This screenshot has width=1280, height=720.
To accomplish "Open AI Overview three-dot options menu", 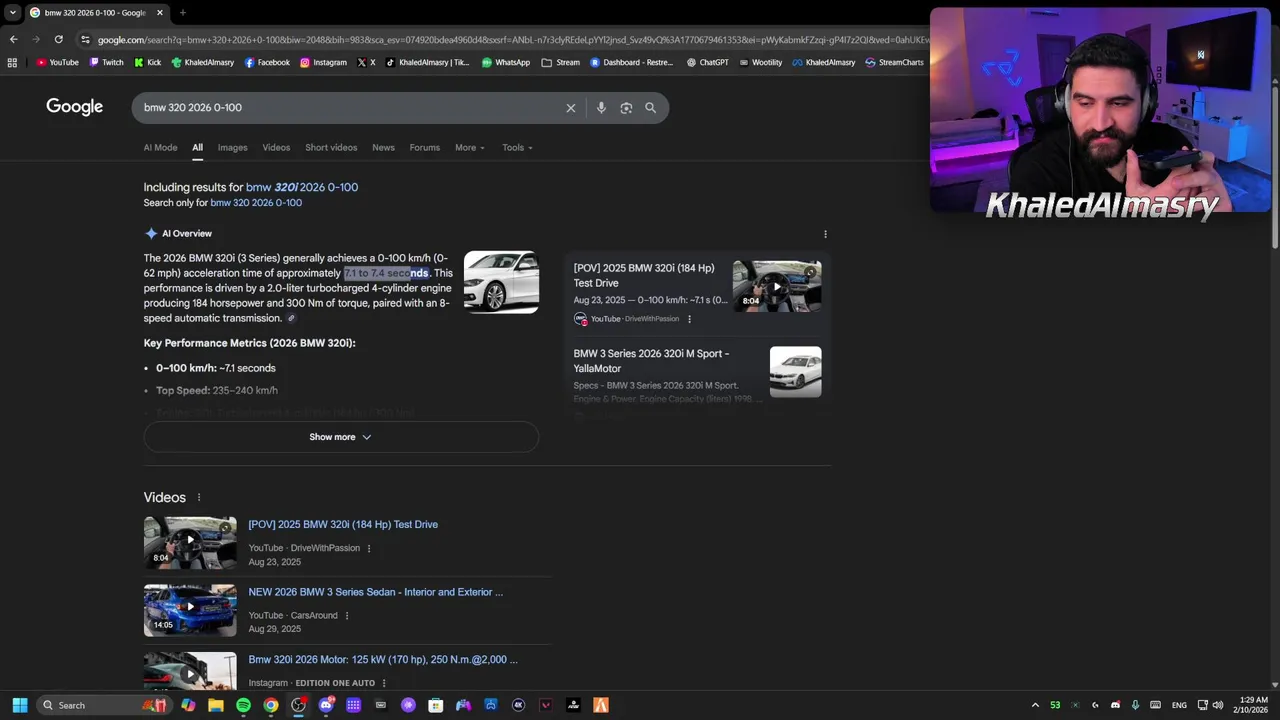I will 825,234.
